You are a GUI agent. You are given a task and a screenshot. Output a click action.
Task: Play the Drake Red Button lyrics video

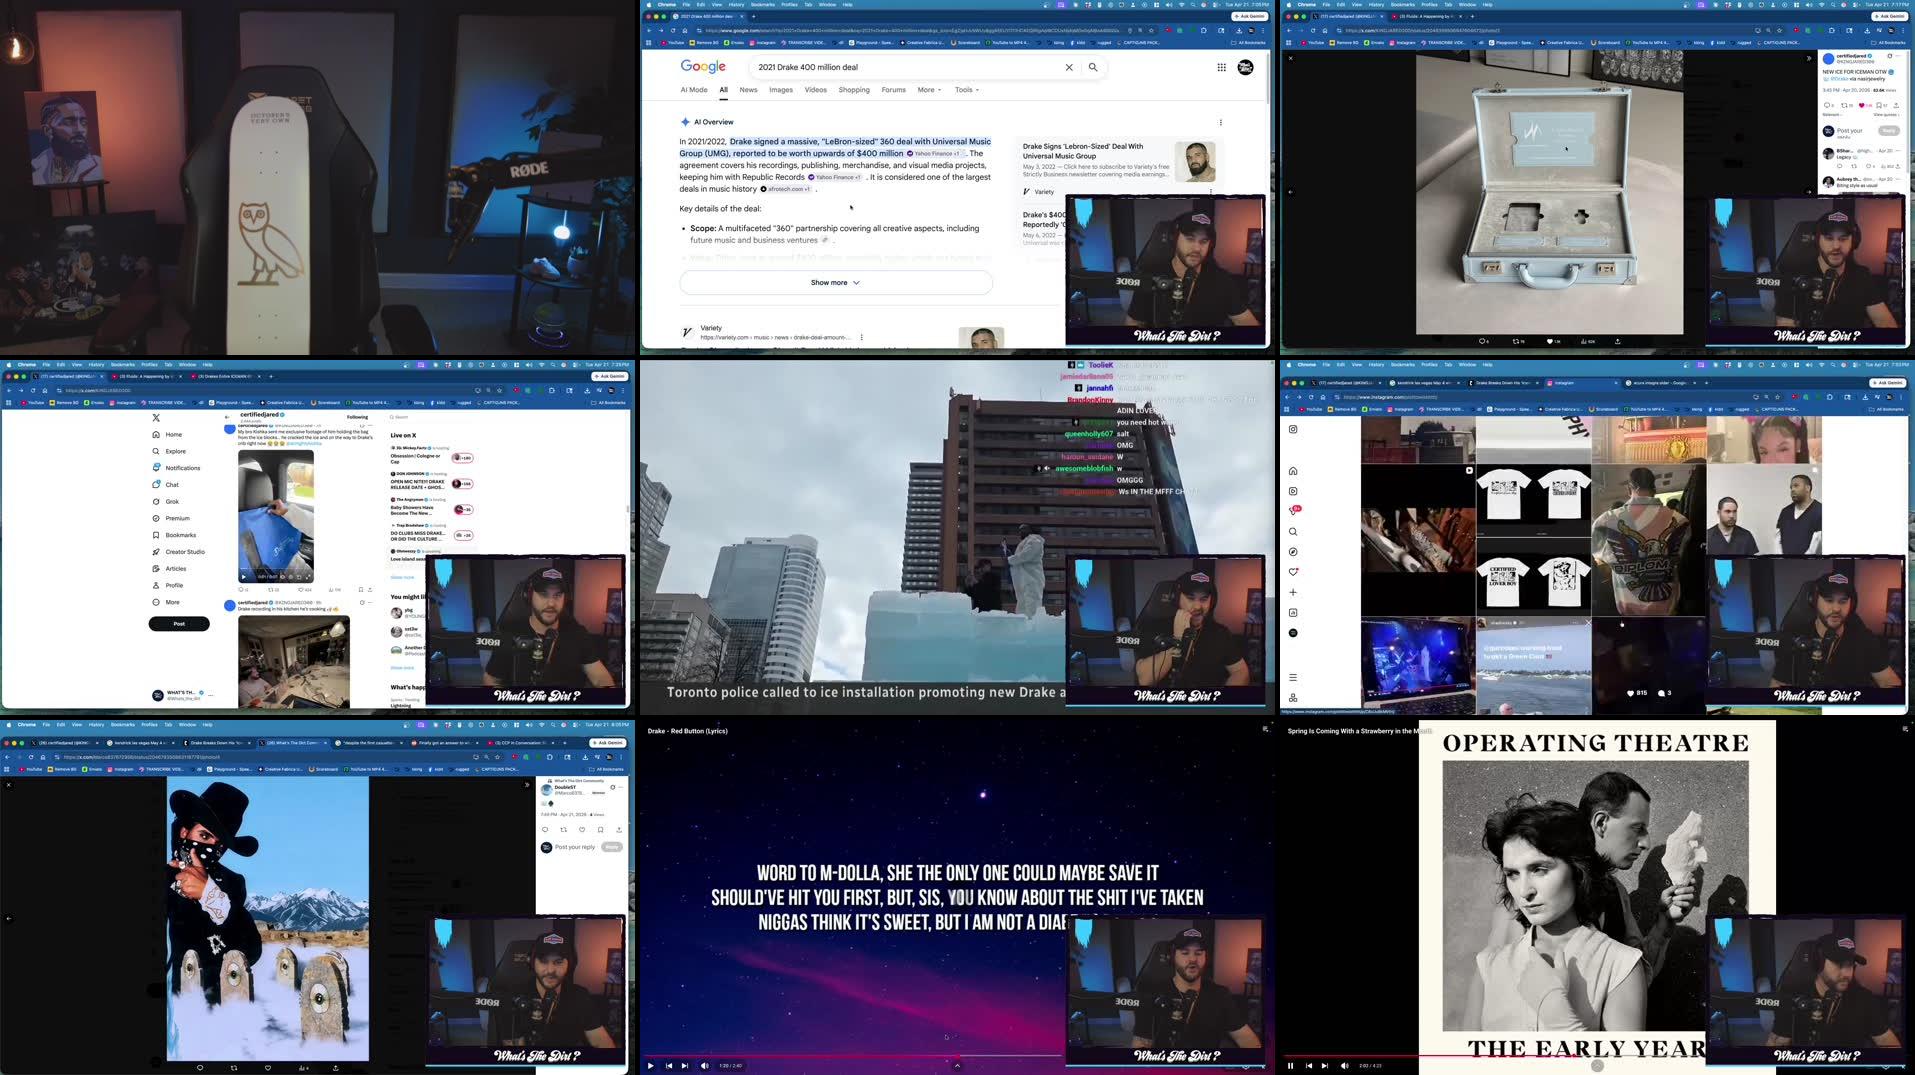point(651,1065)
